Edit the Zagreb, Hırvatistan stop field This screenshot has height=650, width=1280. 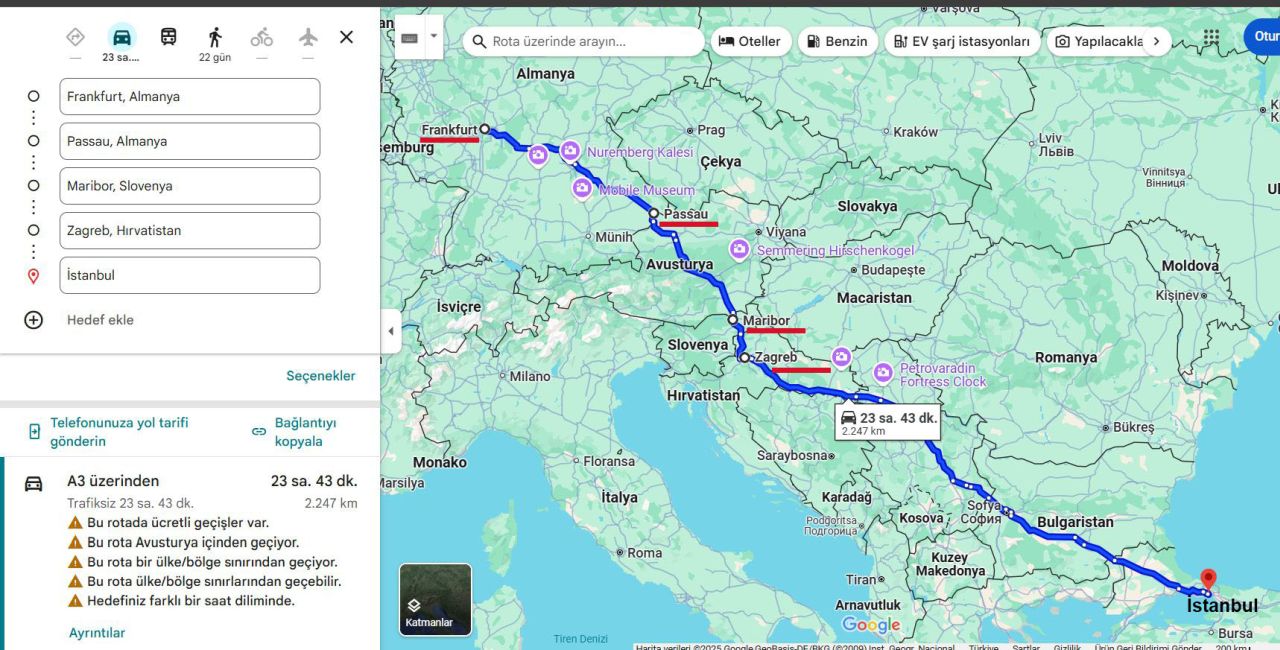[x=190, y=230]
